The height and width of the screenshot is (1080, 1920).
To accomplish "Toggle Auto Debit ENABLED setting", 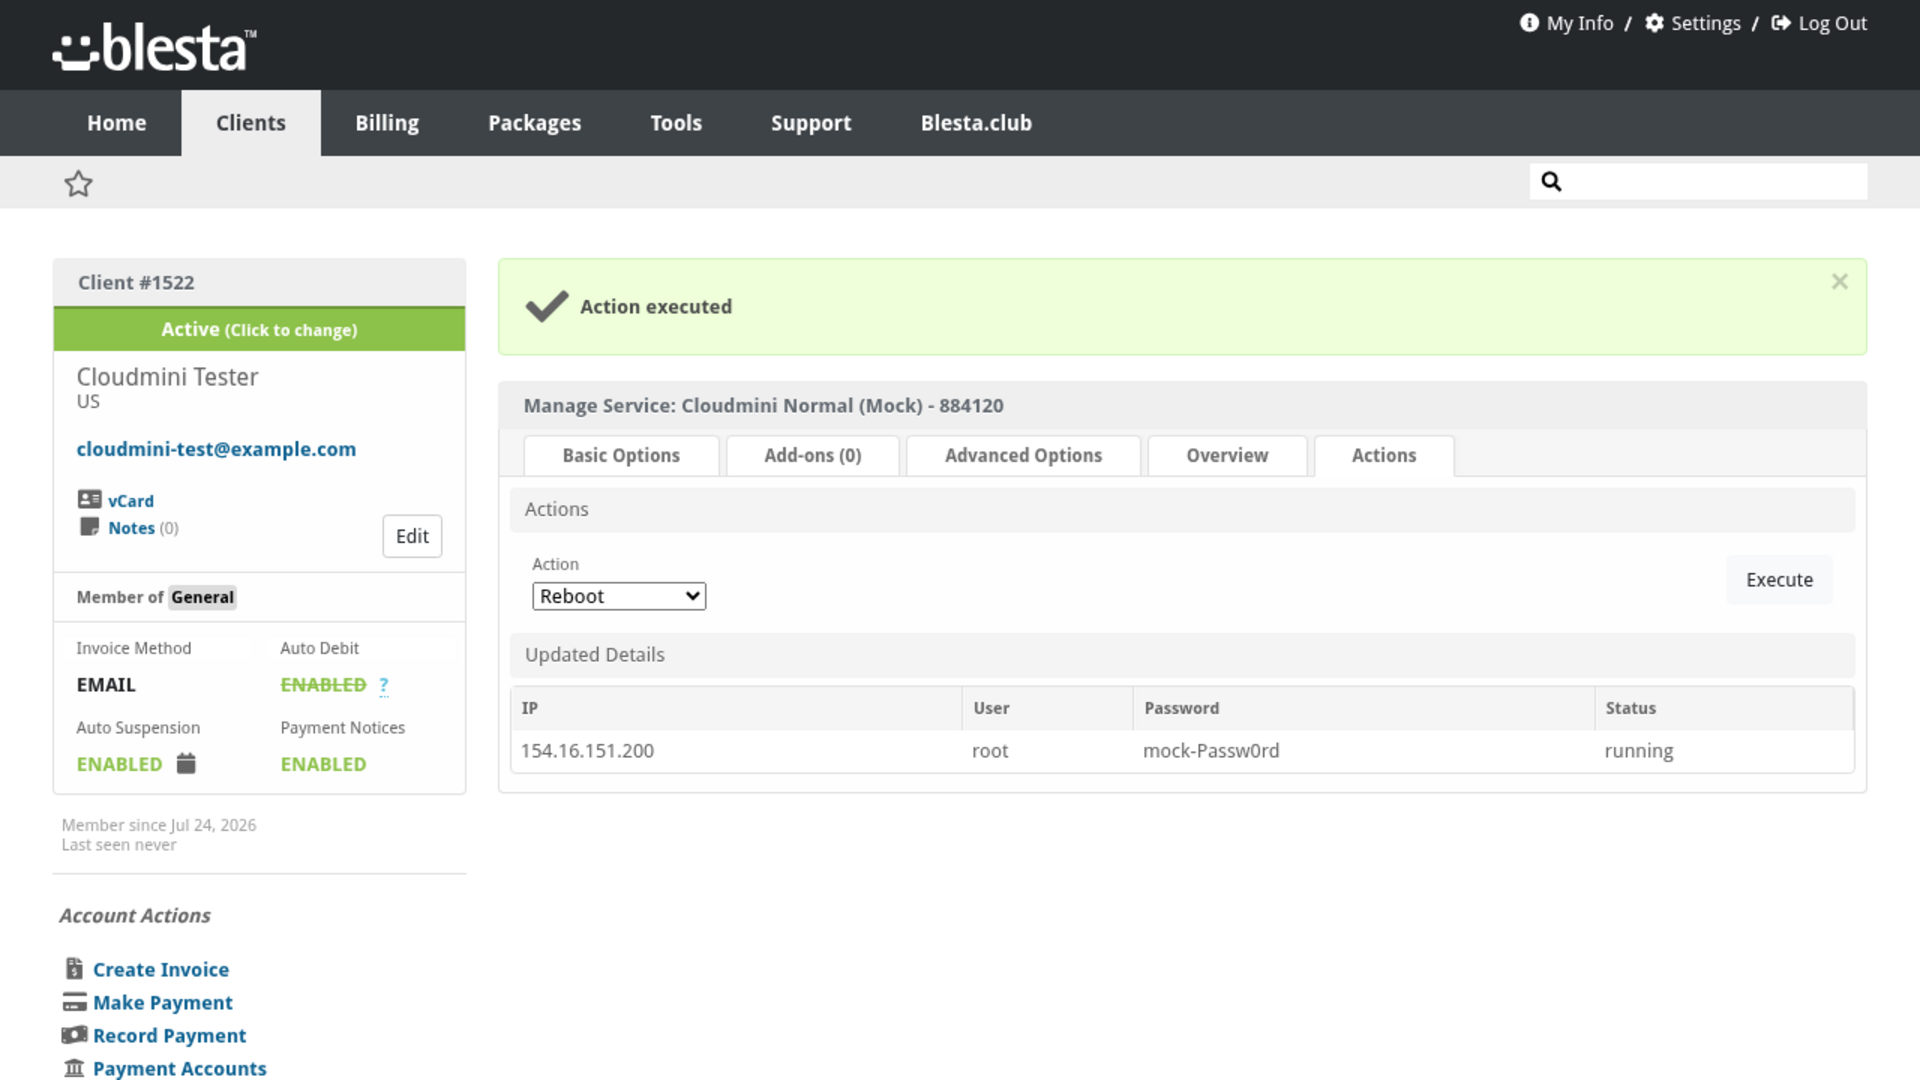I will coord(323,685).
